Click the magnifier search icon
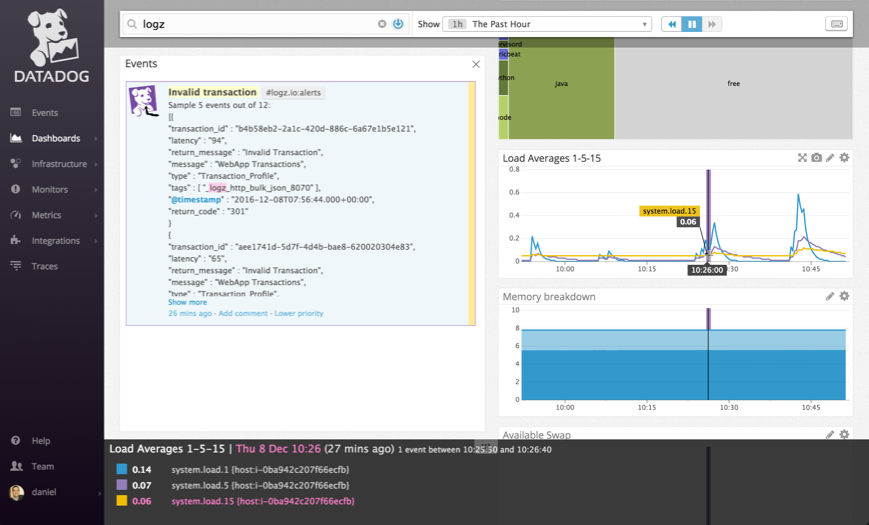The image size is (869, 525). (132, 24)
